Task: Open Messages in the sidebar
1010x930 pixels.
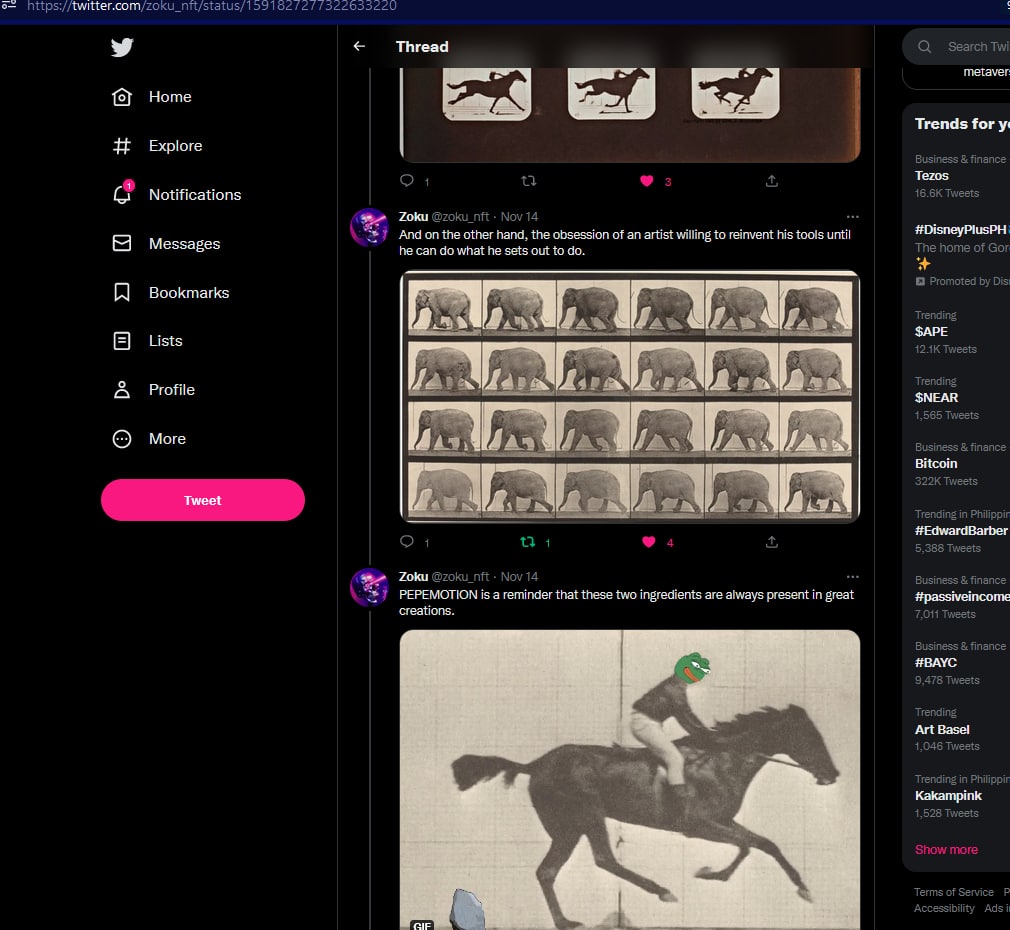Action: pyautogui.click(x=184, y=243)
